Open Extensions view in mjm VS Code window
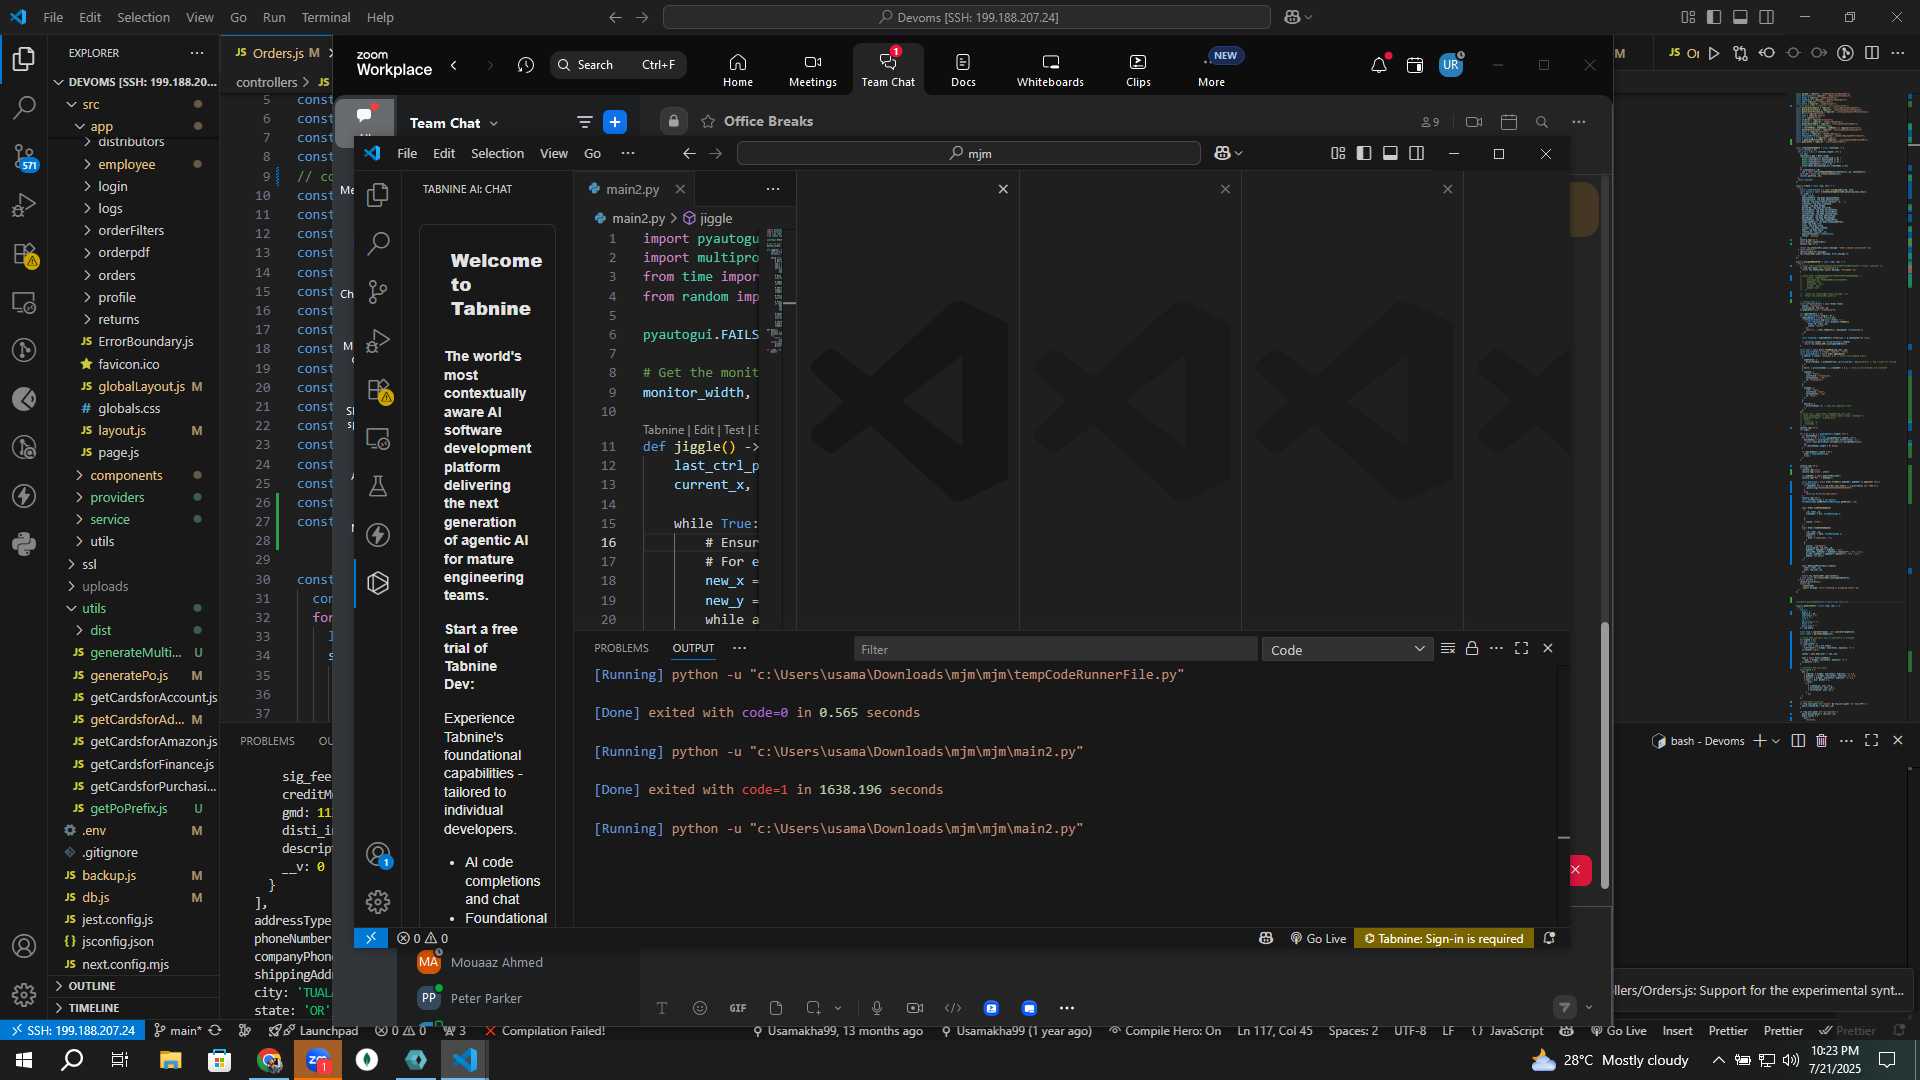 coord(378,390)
